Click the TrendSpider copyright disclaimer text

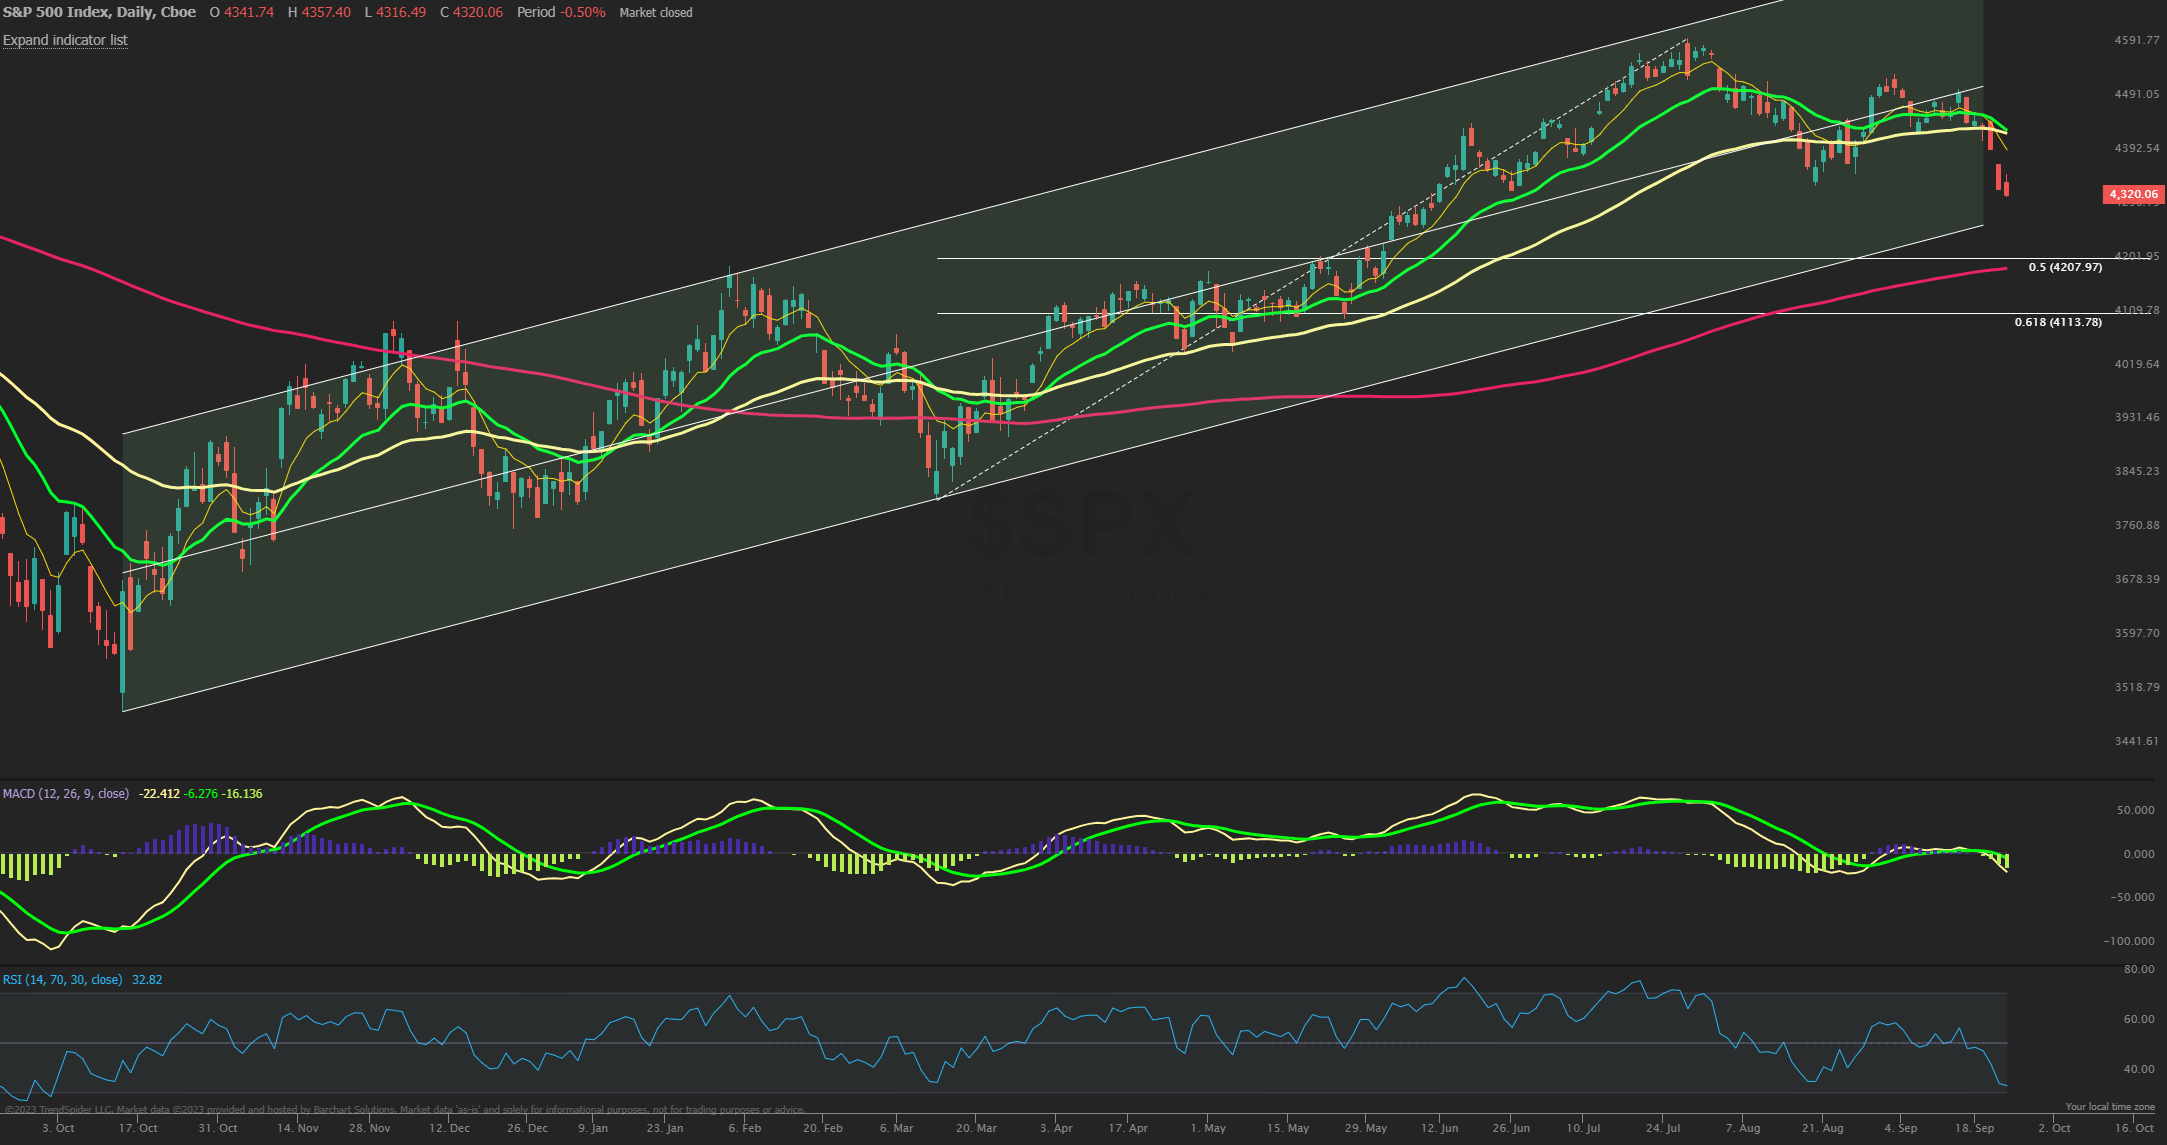405,1109
